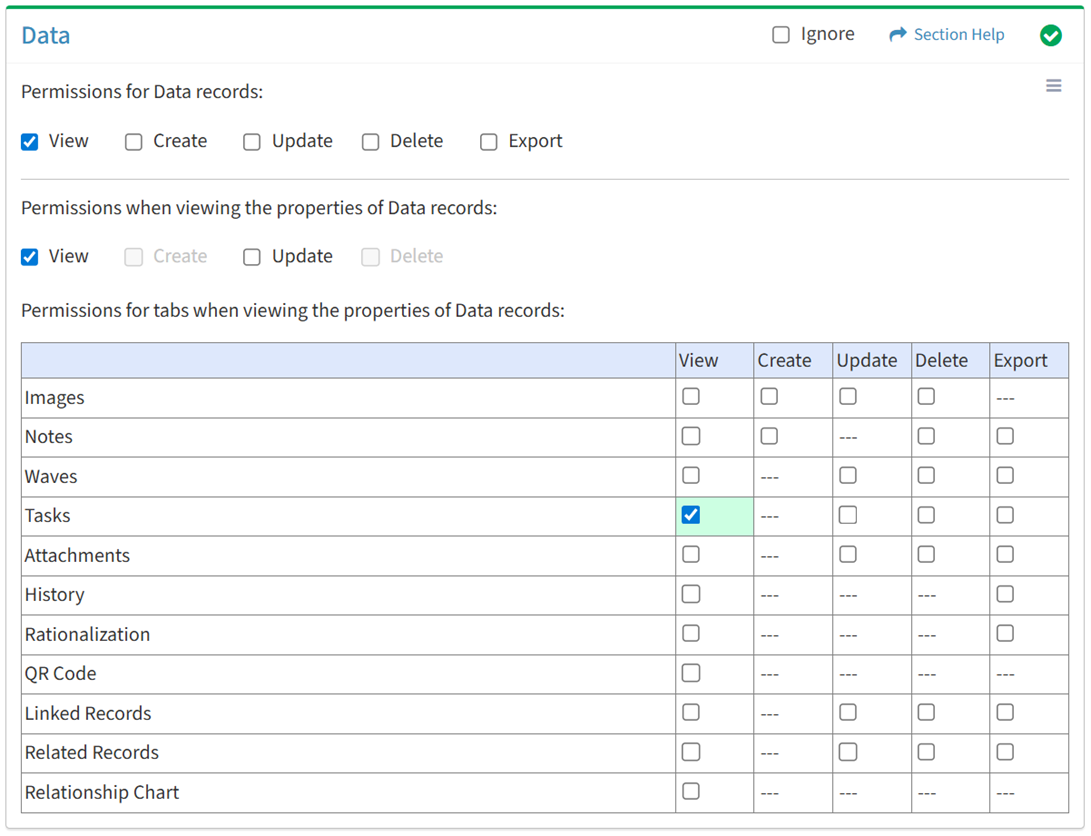The image size is (1091, 836).
Task: Check Export for the Rationalization tab
Action: point(1005,633)
